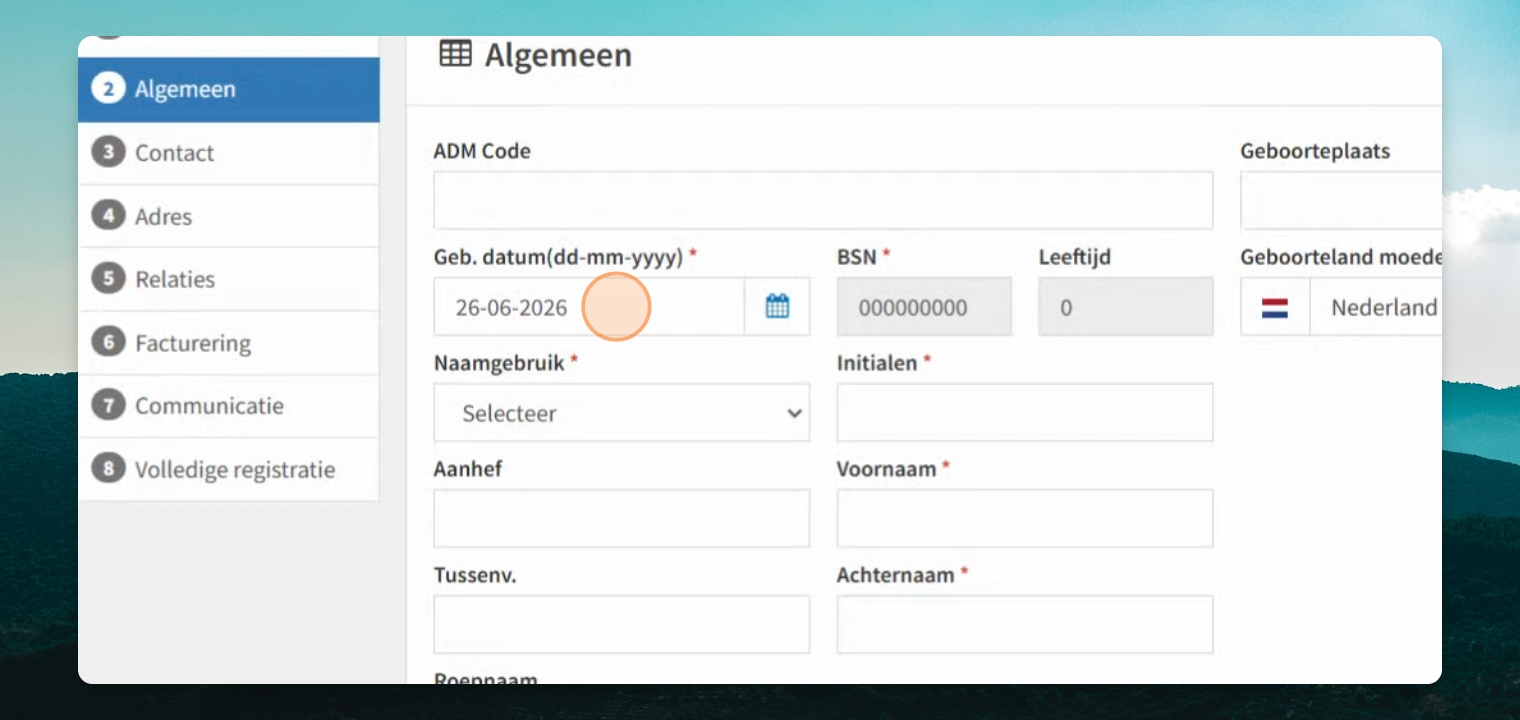This screenshot has width=1520, height=720.
Task: Focus the Tussenv. text field
Action: click(622, 625)
